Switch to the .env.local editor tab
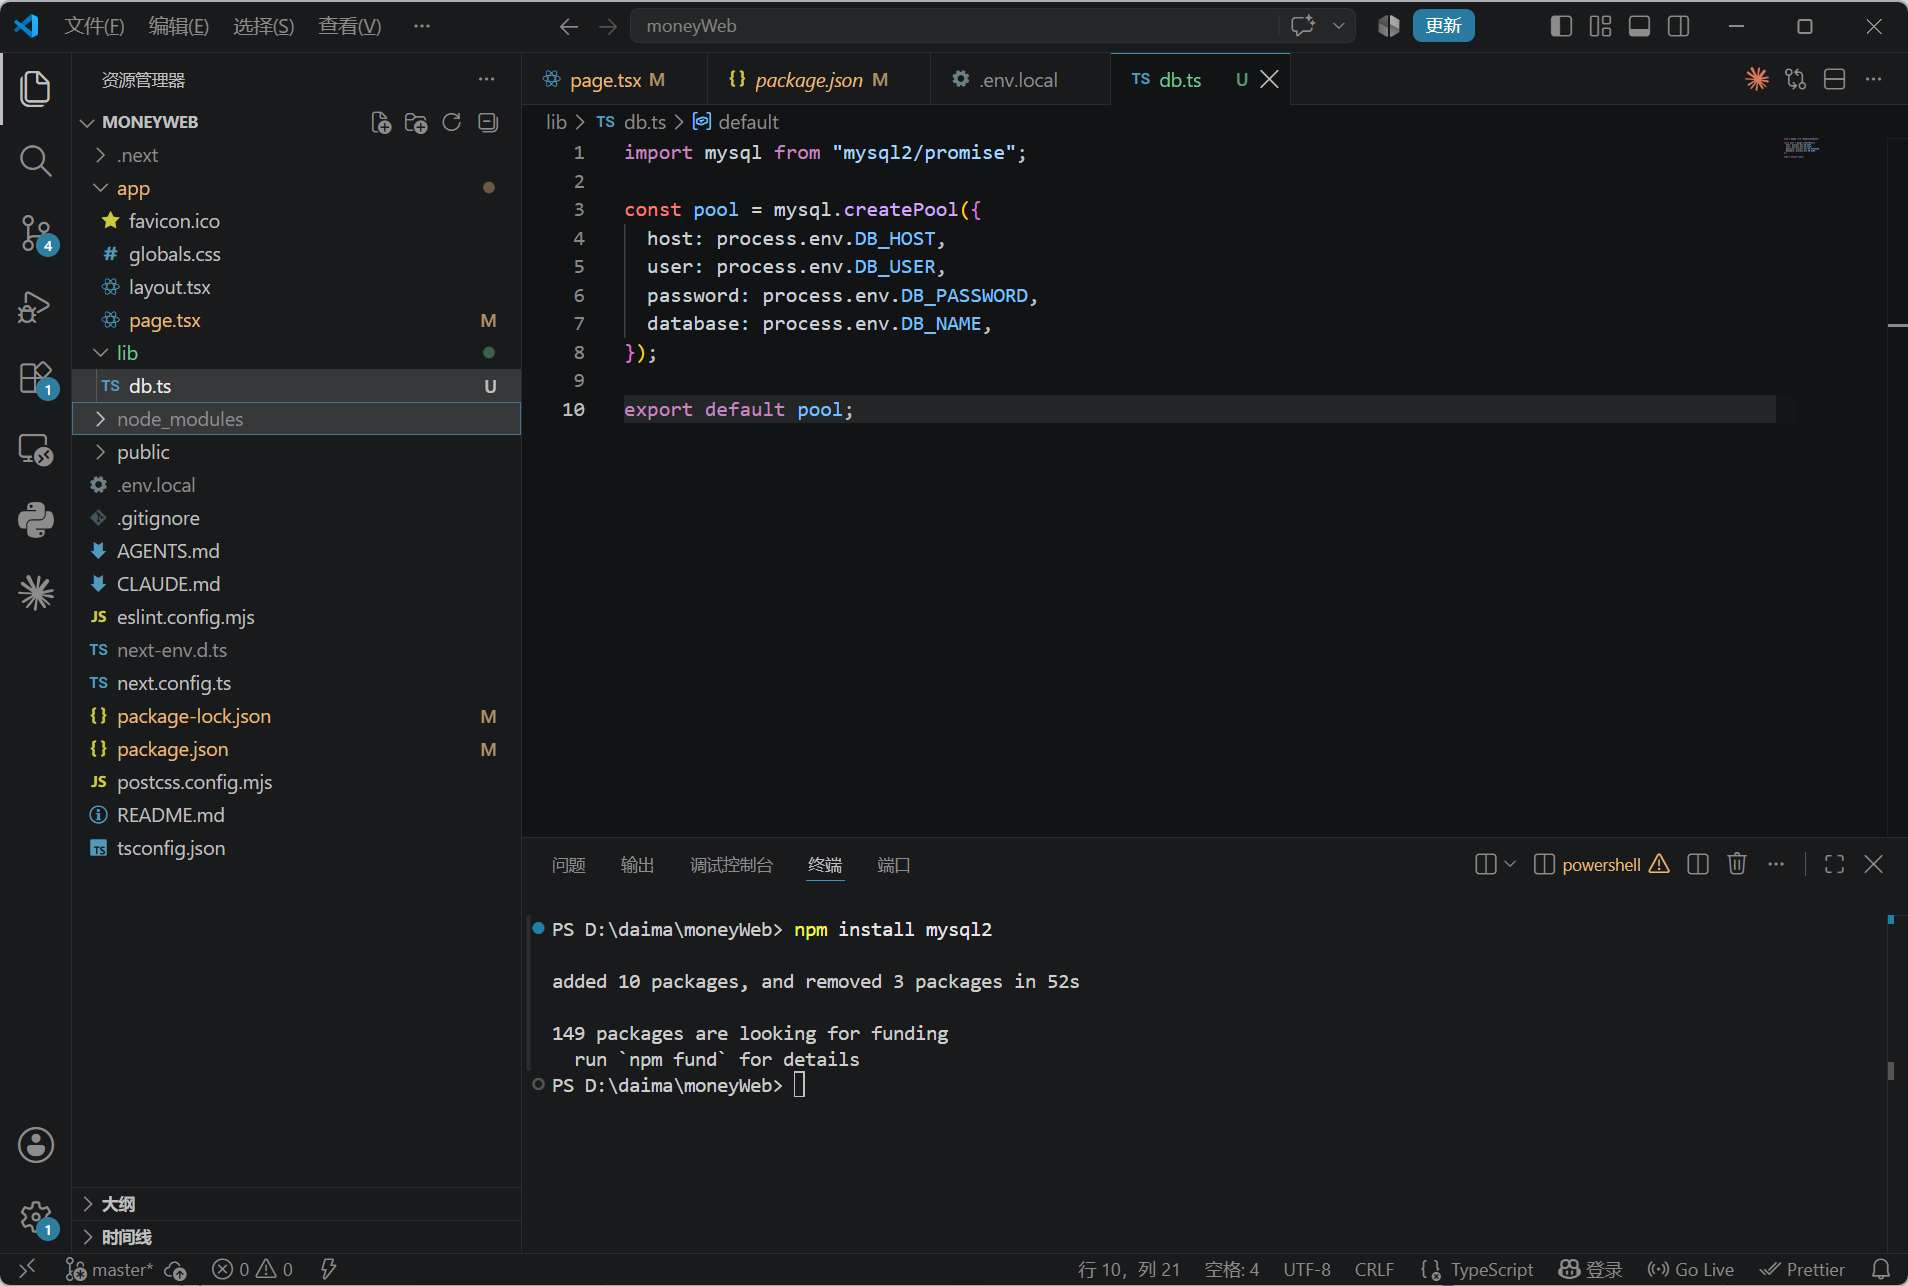1908x1286 pixels. pyautogui.click(x=1020, y=80)
